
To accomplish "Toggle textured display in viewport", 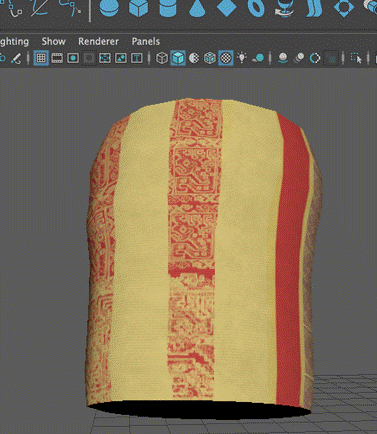I will (226, 58).
